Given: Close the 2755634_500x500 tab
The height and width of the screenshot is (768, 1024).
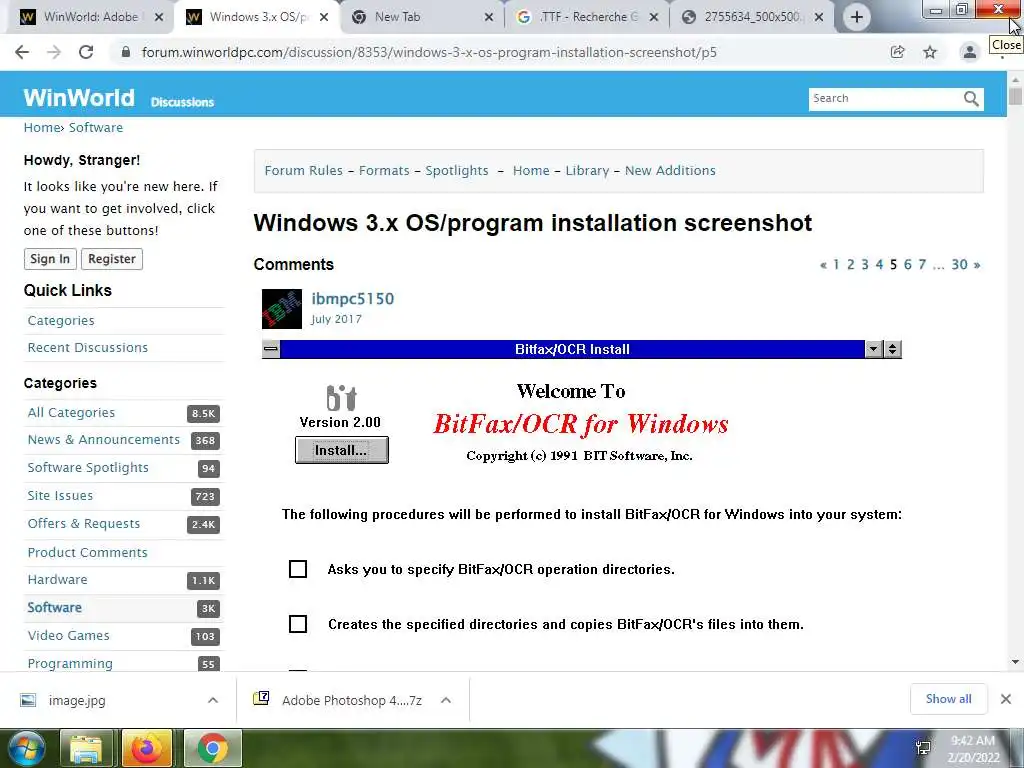Looking at the screenshot, I should 819,17.
